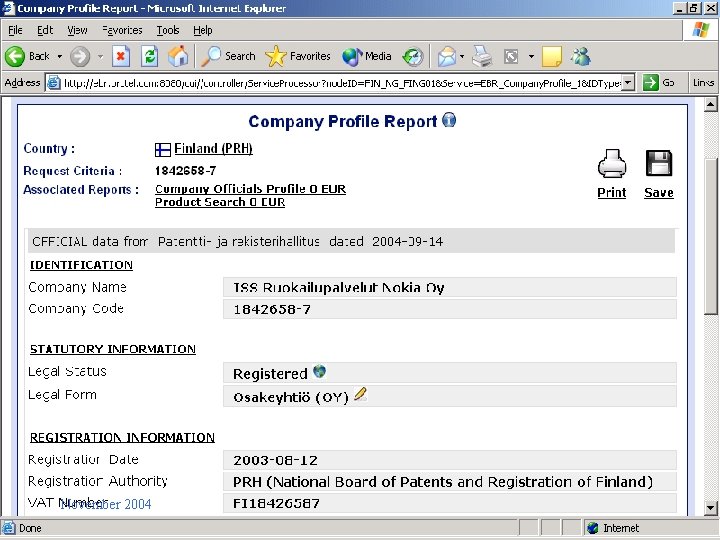Click the Windows logo throbber
The width and height of the screenshot is (720, 540).
(701, 30)
